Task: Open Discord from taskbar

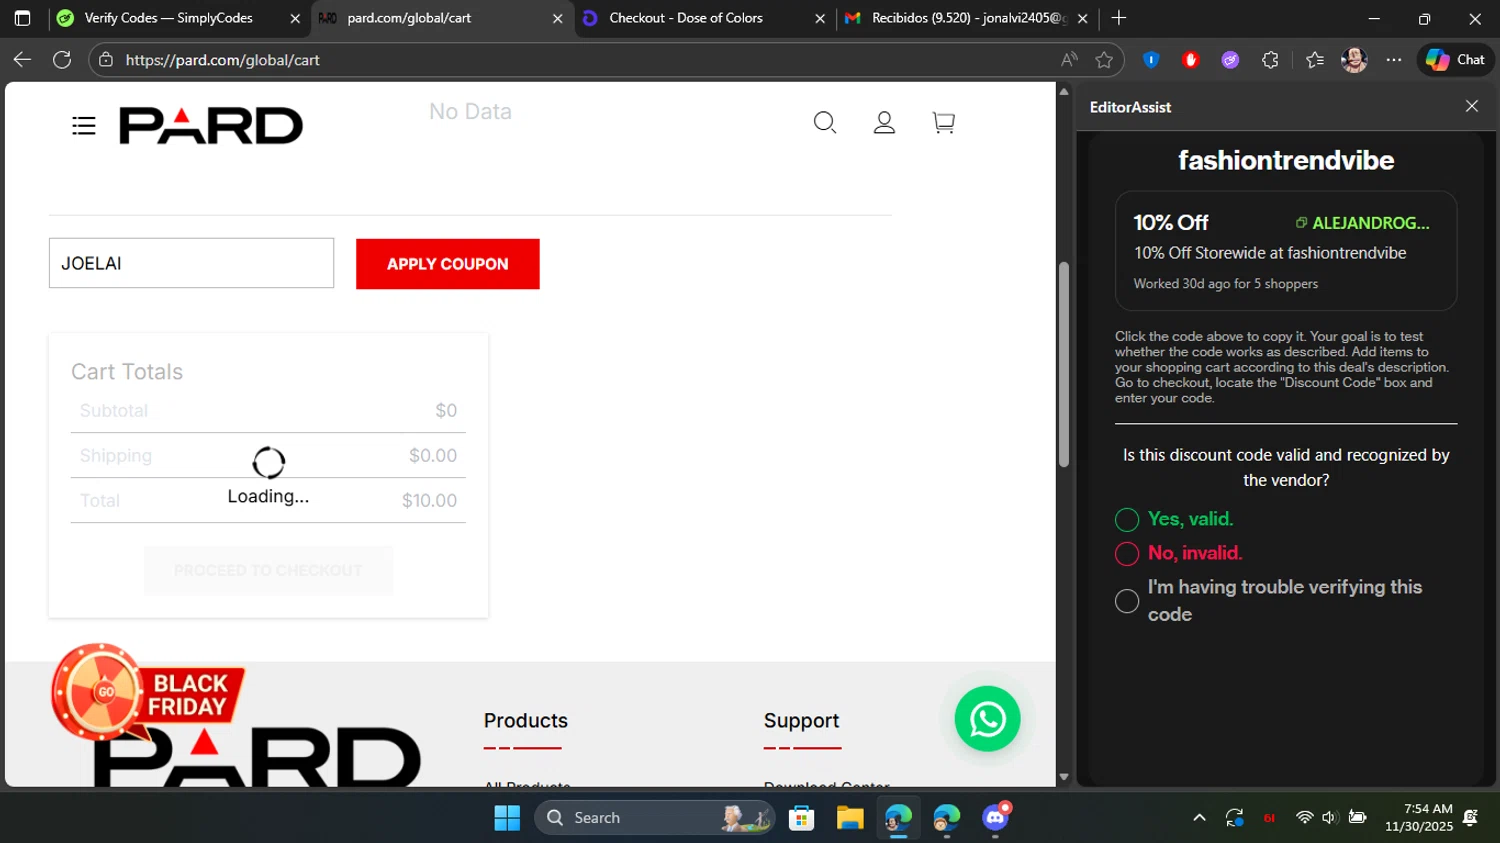Action: pyautogui.click(x=995, y=818)
